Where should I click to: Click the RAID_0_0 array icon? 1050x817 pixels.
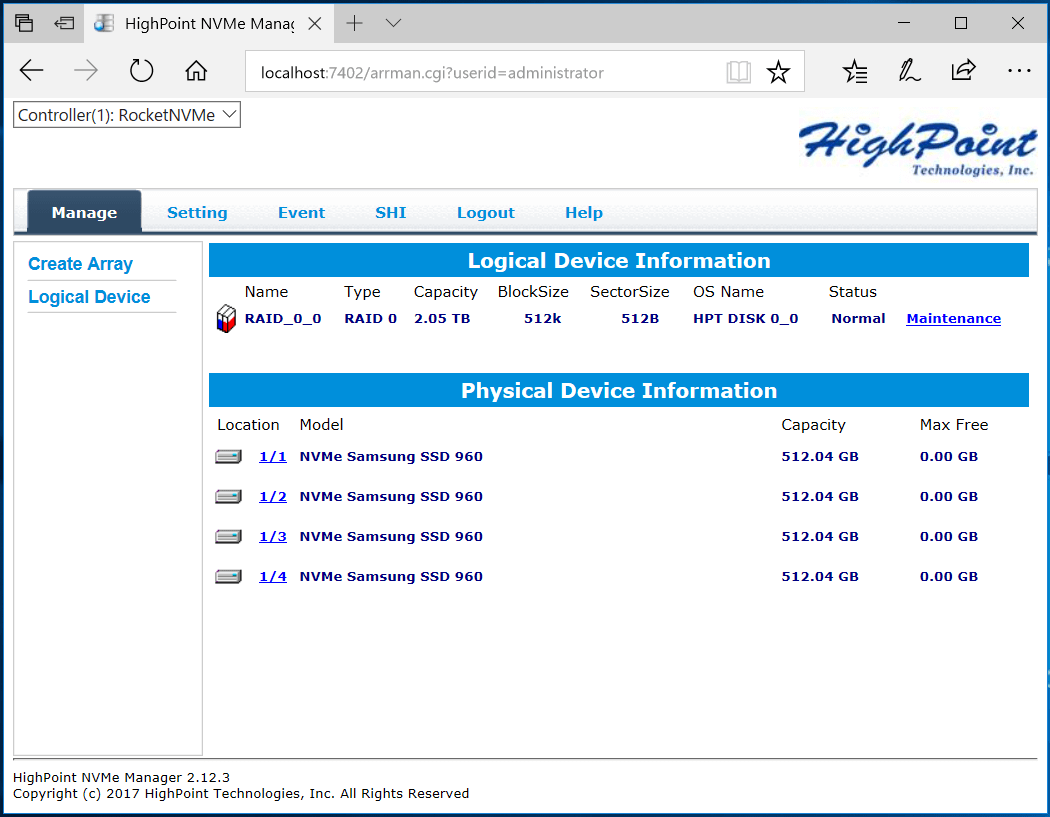(x=226, y=319)
